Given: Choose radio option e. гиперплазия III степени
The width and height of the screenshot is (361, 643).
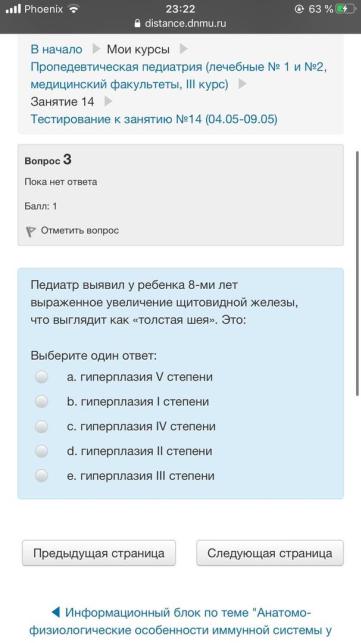Looking at the screenshot, I should 41,476.
